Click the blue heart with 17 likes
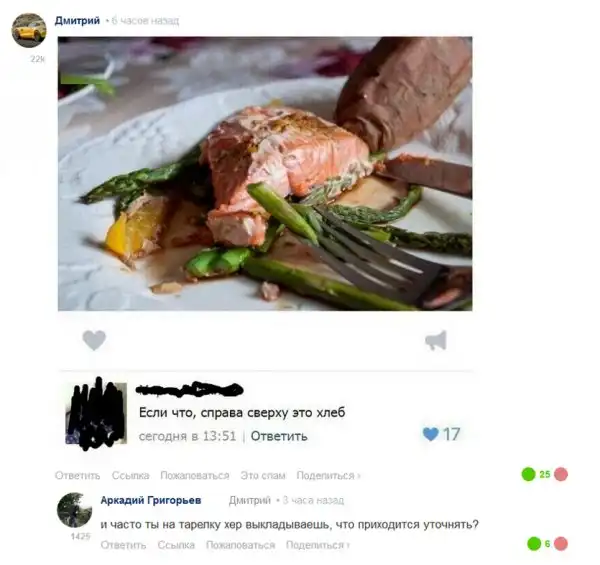Screen dimensions: 600x565 pos(431,434)
